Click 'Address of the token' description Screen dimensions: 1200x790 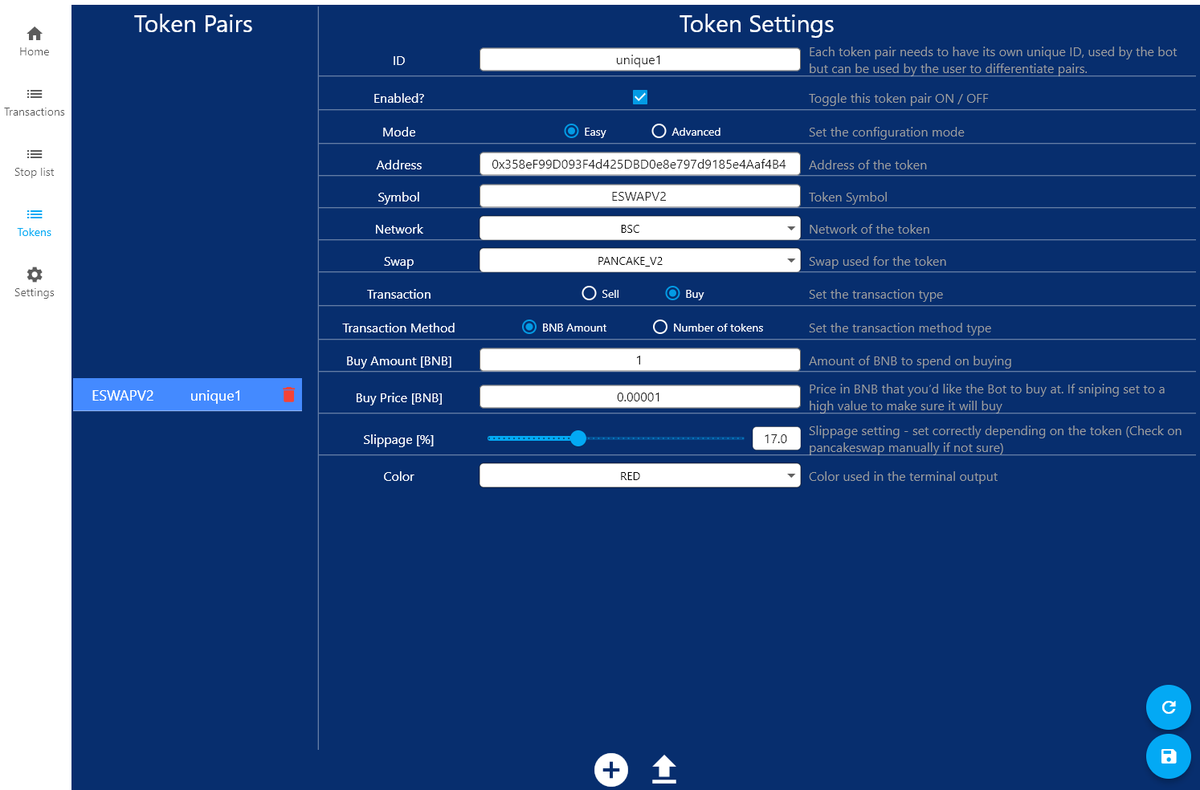(x=868, y=165)
